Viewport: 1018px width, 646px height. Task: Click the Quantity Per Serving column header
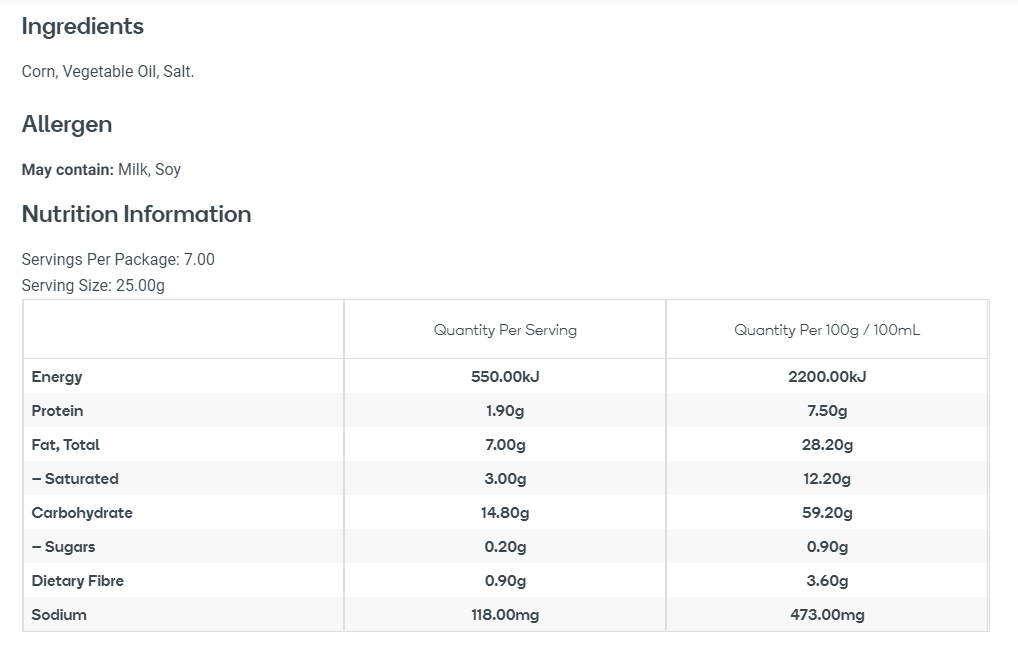pyautogui.click(x=505, y=330)
